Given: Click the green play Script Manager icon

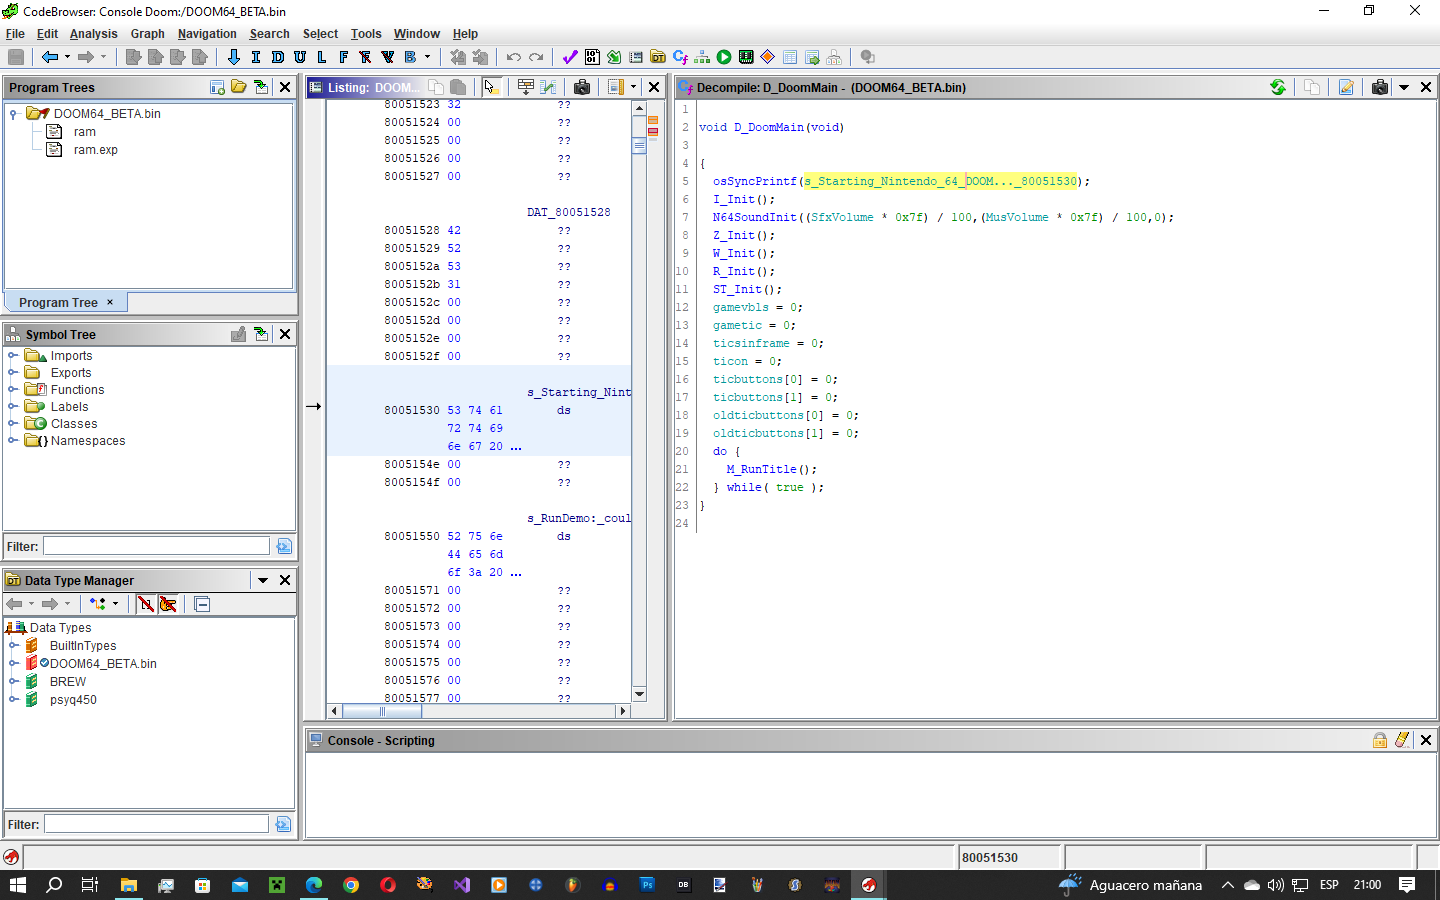Looking at the screenshot, I should pos(724,57).
